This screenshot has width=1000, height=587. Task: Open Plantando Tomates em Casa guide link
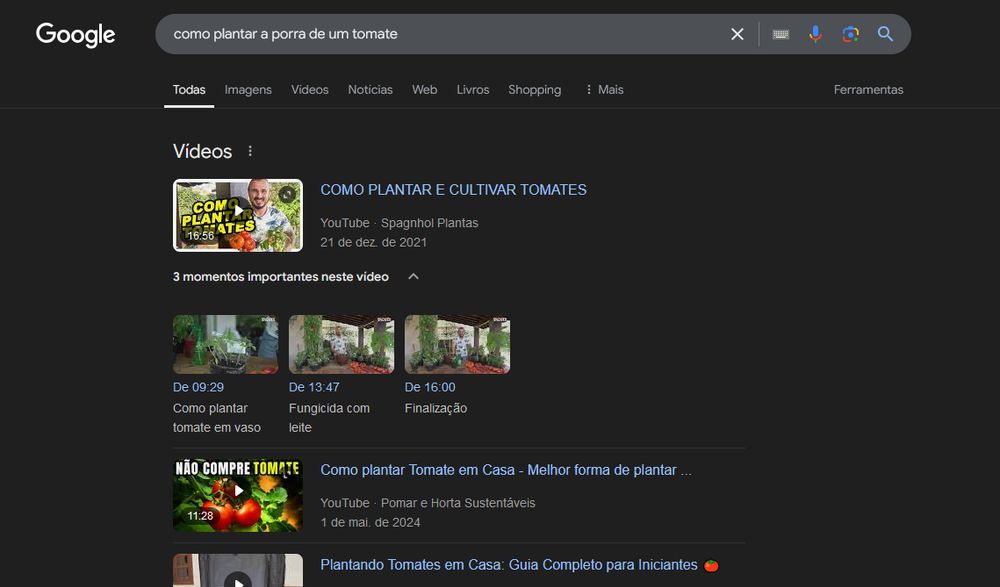point(519,565)
